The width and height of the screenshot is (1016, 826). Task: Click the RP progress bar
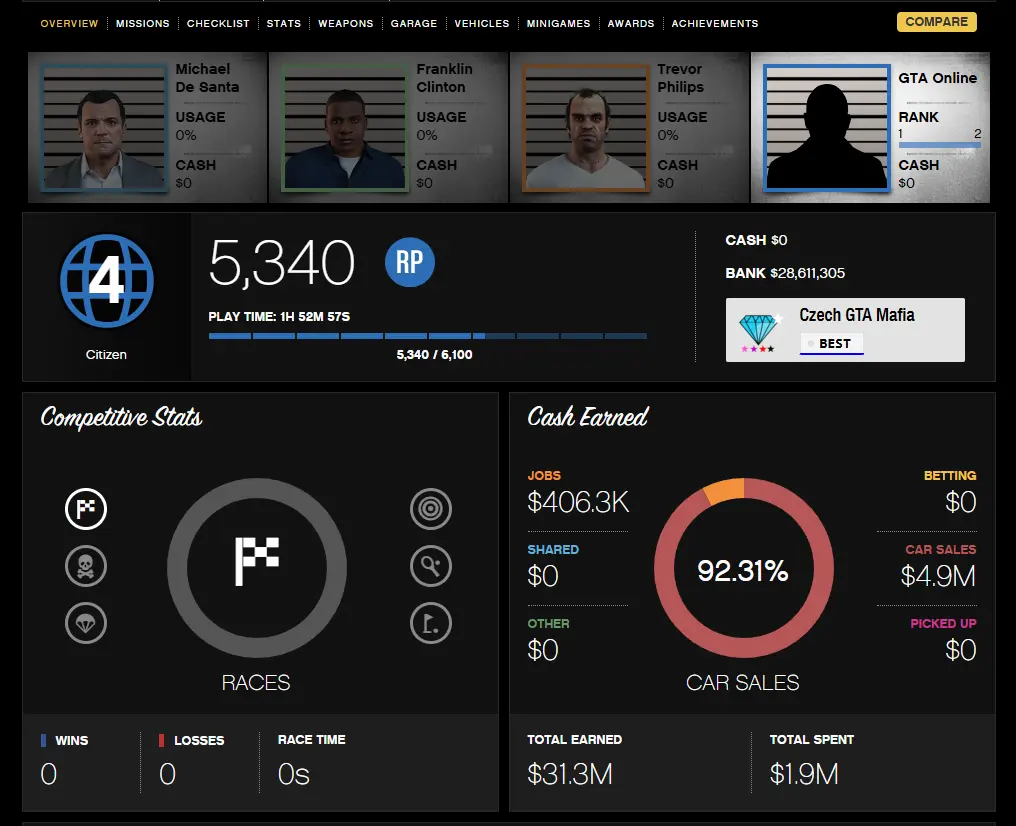(x=428, y=336)
